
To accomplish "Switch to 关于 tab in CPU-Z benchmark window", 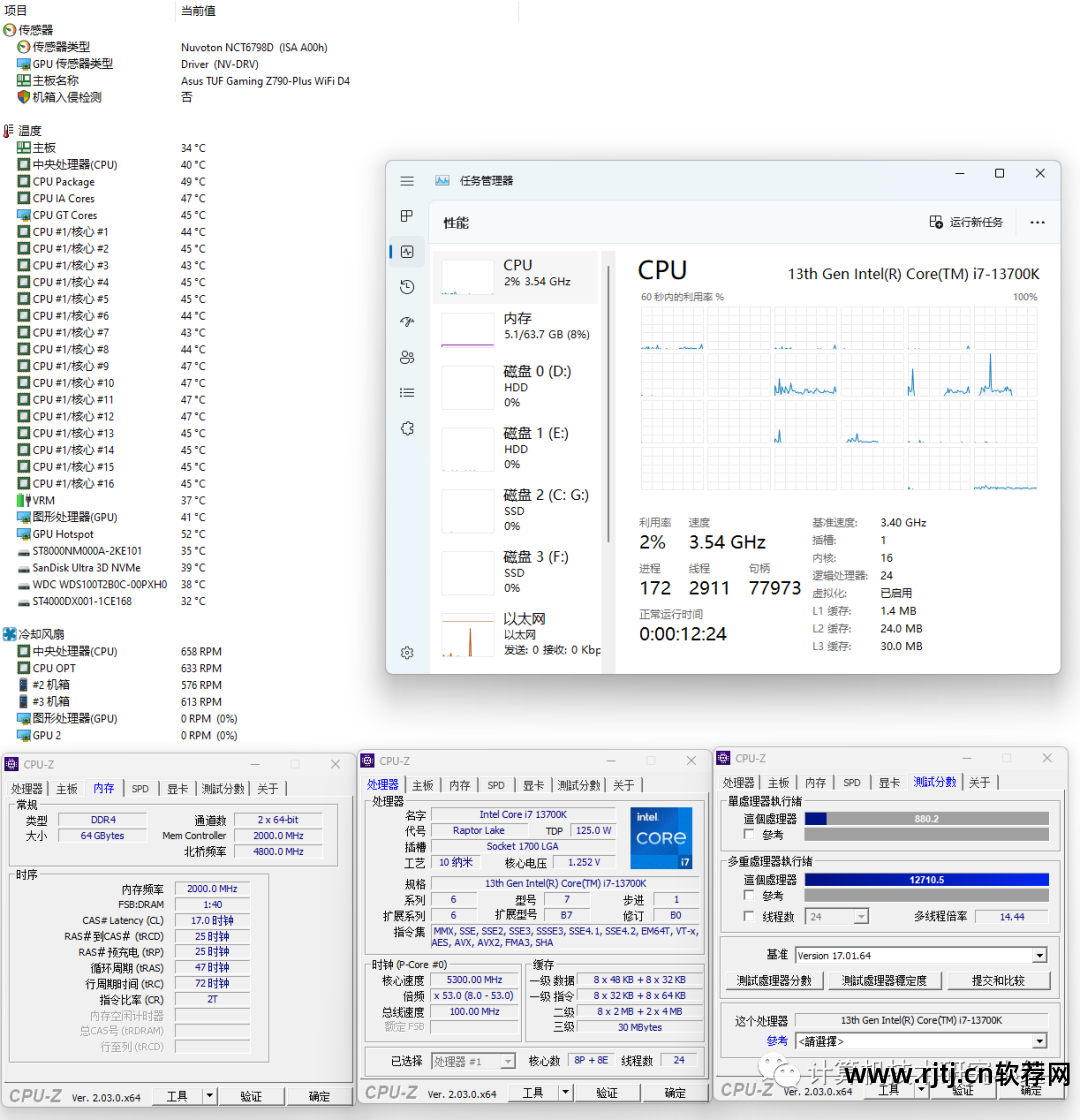I will point(979,782).
